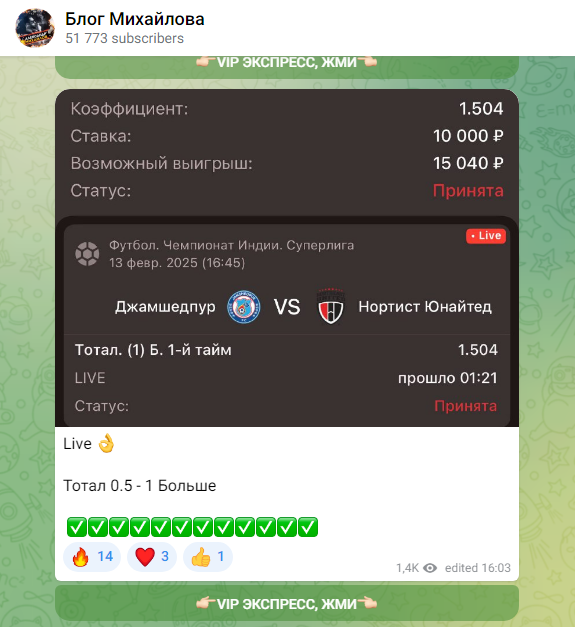Click the Джамшедпур team logo

pyautogui.click(x=244, y=307)
